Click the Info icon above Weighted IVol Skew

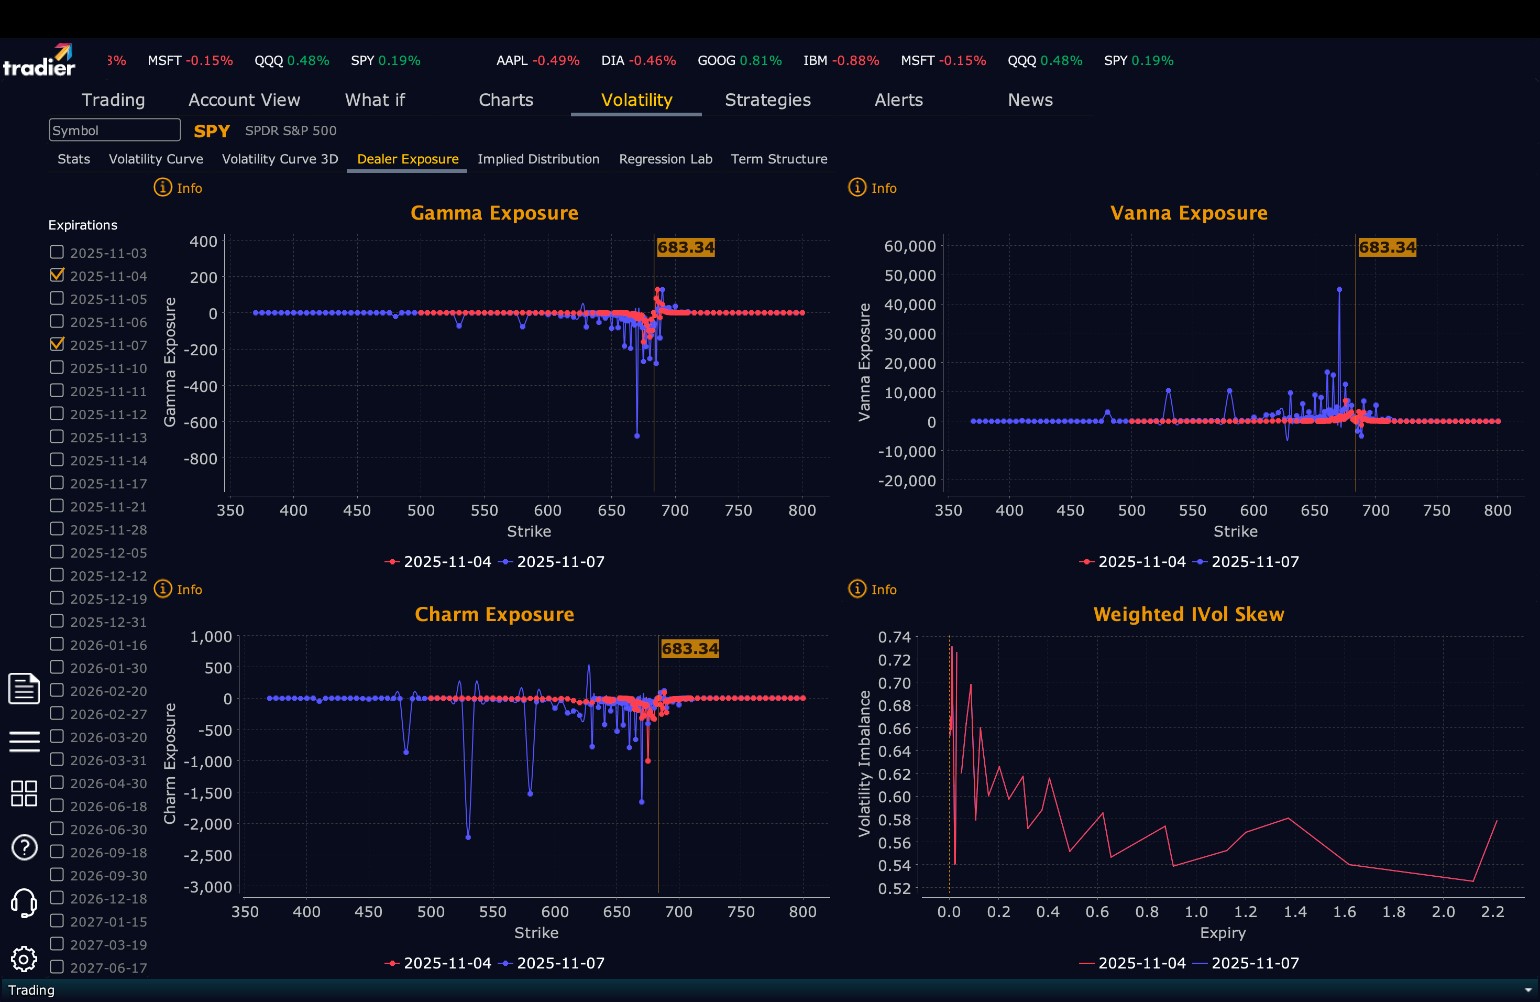pyautogui.click(x=857, y=589)
